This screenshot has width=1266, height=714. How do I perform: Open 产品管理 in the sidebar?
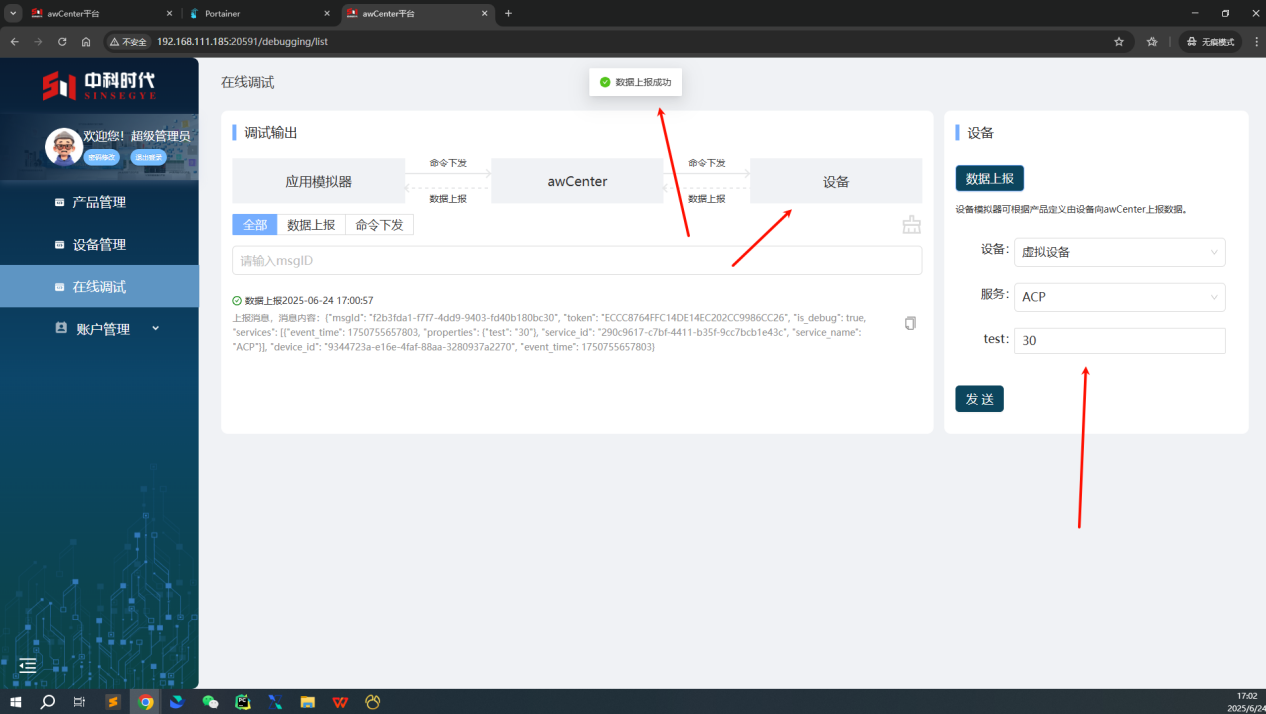(99, 202)
